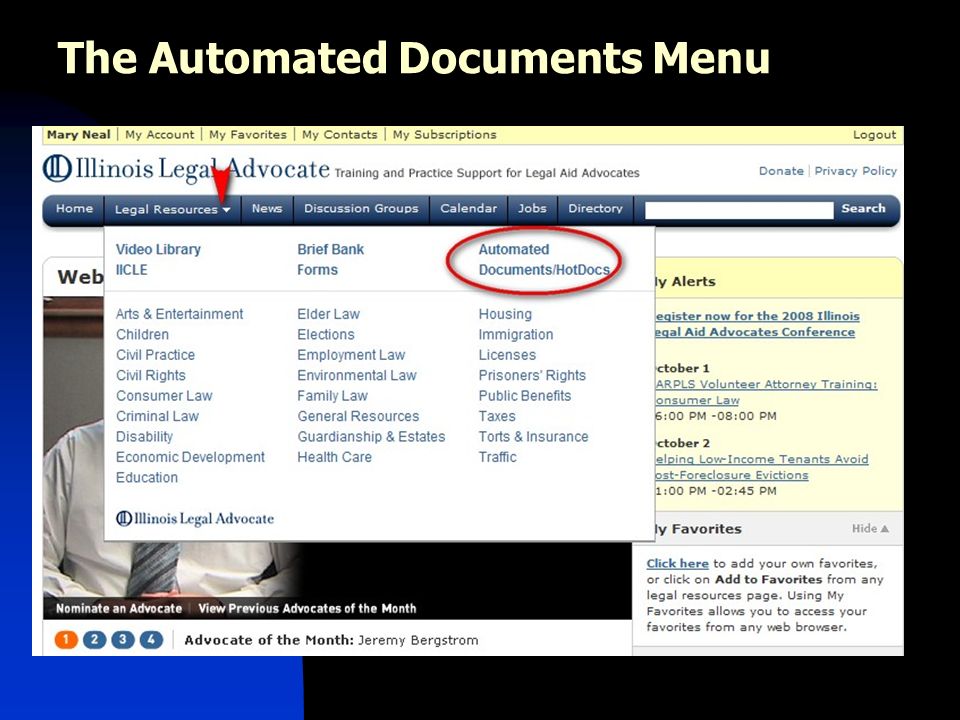The height and width of the screenshot is (720, 960).
Task: Select Civil Rights topic
Action: coord(151,375)
